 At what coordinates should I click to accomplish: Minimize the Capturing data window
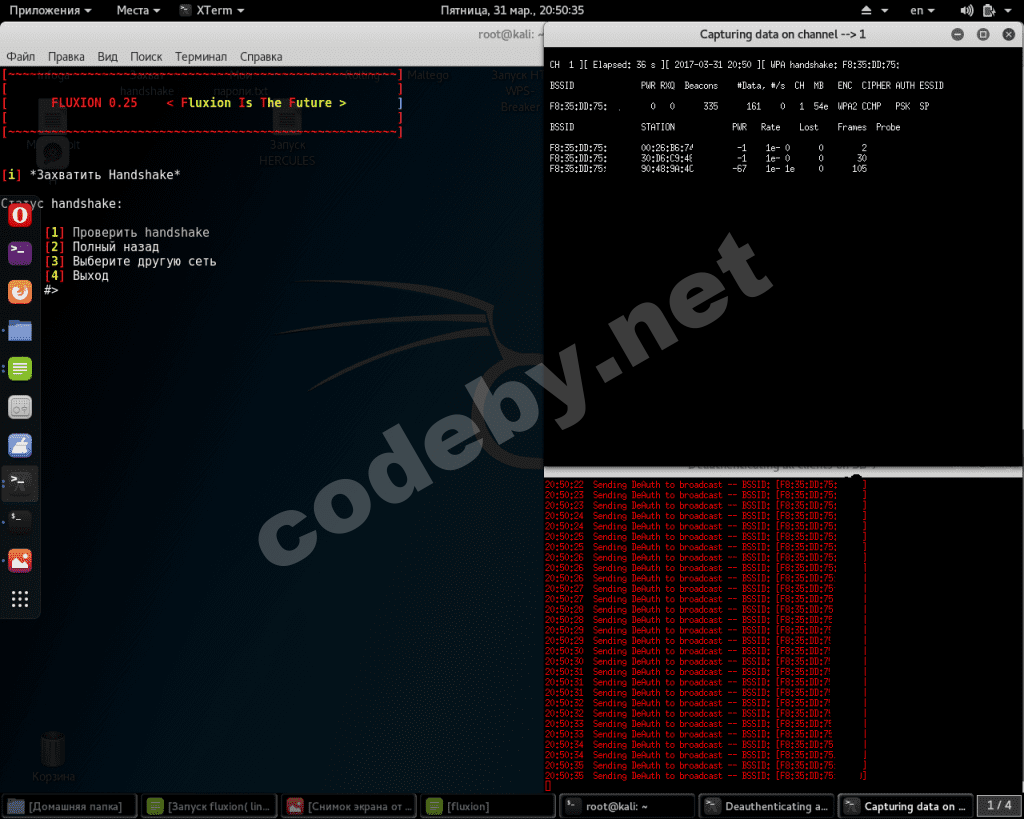(957, 35)
